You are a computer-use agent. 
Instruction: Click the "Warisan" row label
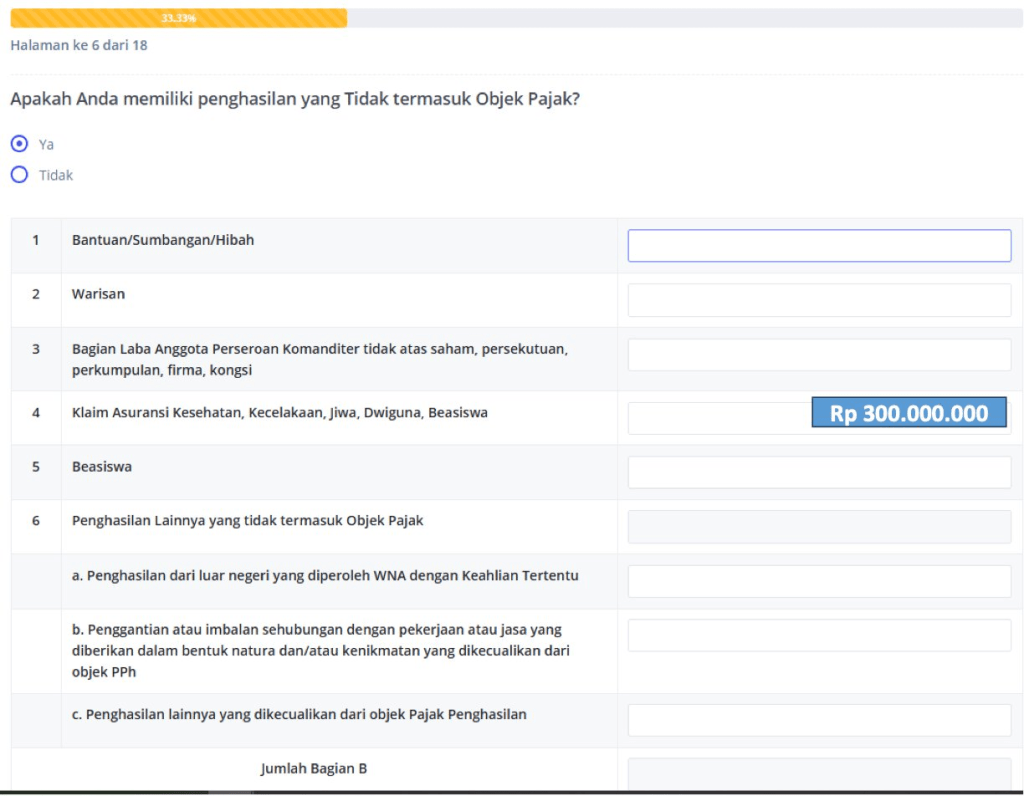coord(98,294)
